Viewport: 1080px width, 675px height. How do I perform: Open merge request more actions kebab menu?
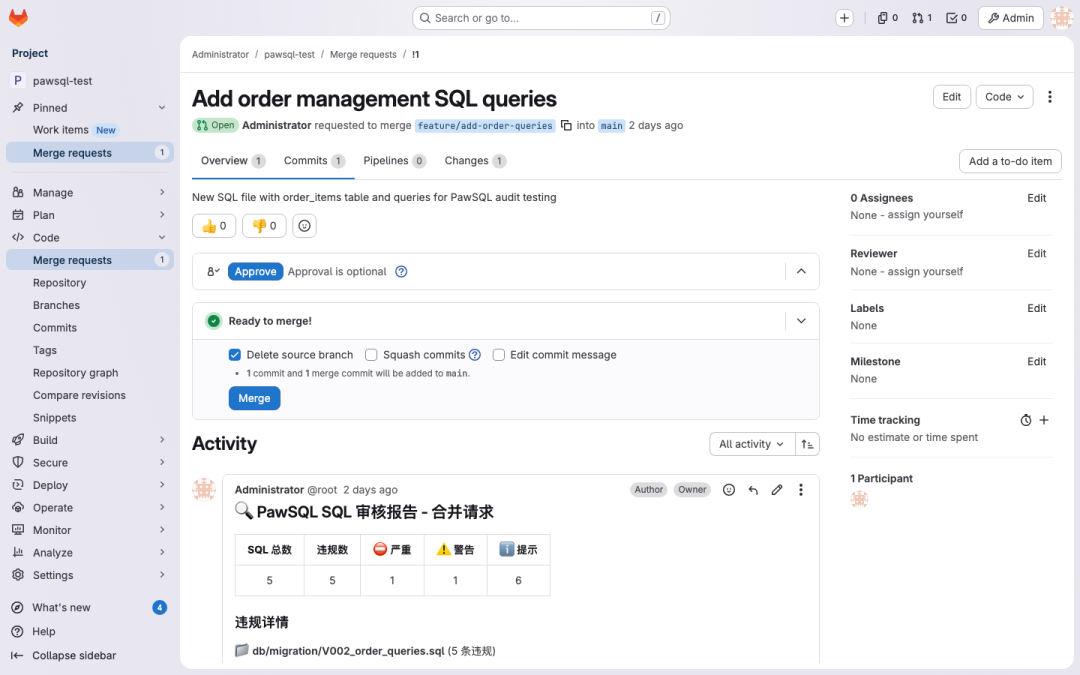(x=1050, y=97)
